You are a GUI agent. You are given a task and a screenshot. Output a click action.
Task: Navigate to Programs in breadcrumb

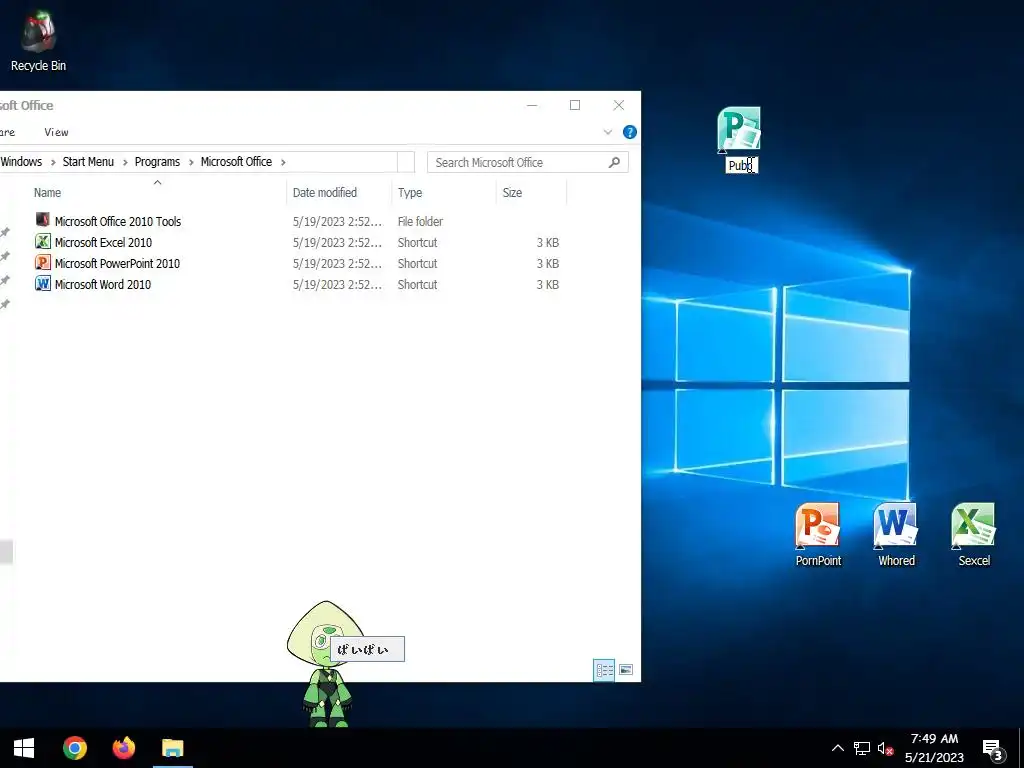coord(157,162)
